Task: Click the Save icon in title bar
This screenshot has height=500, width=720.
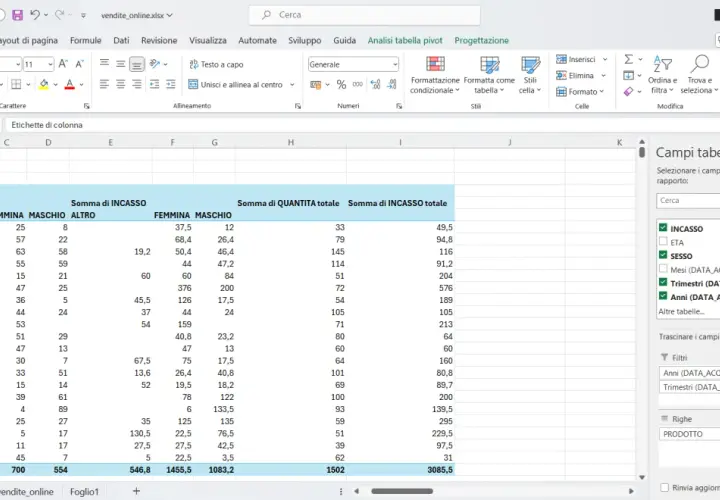Action: pyautogui.click(x=17, y=15)
